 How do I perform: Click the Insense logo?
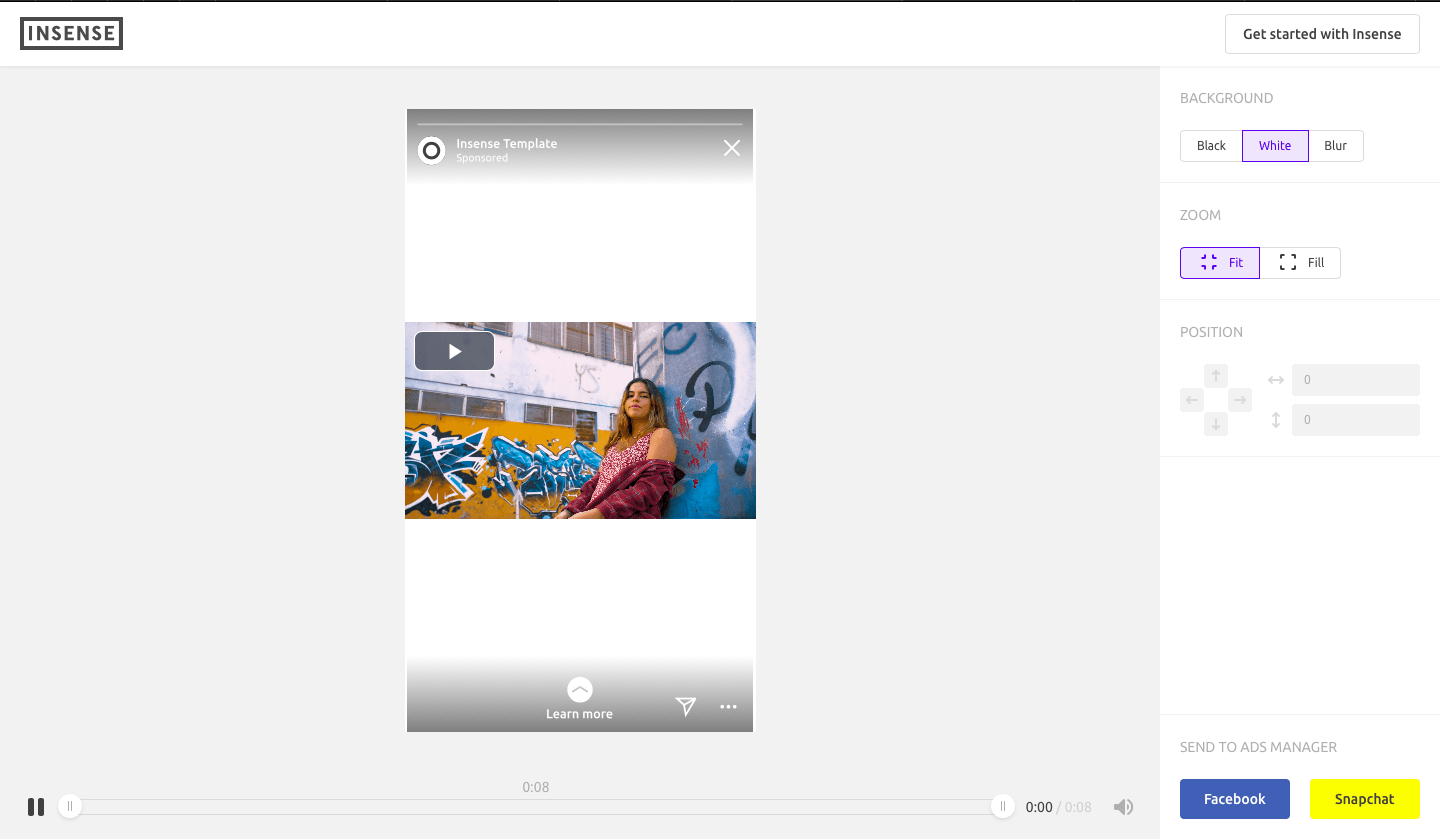coord(71,34)
